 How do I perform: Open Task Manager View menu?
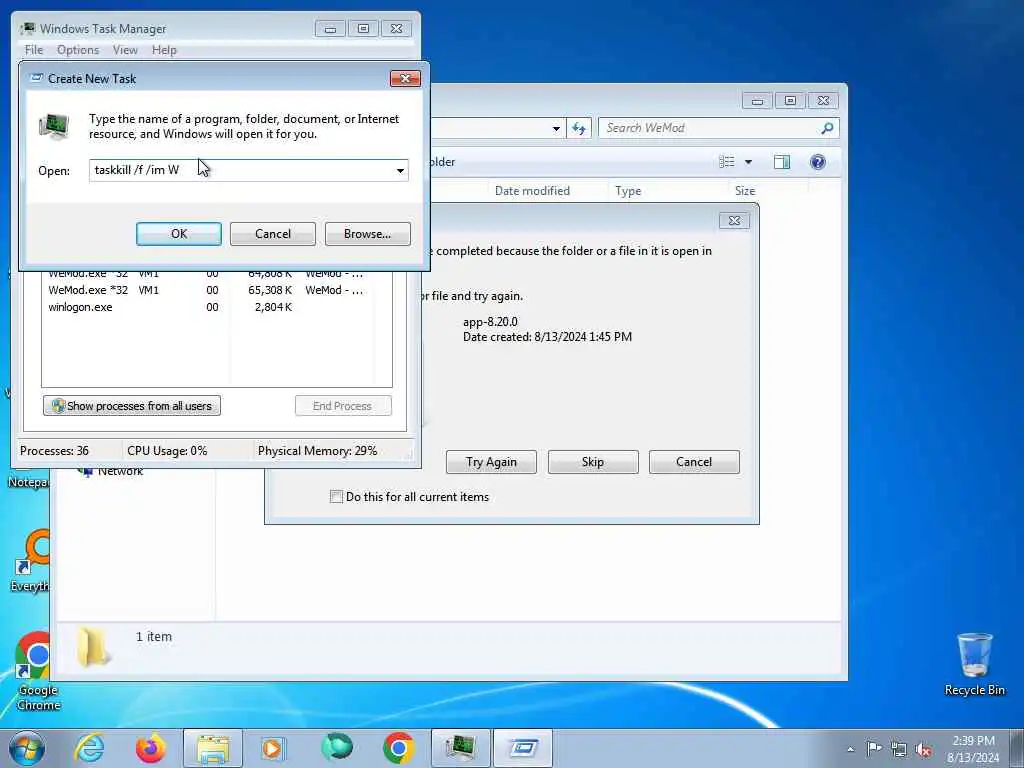[x=125, y=50]
